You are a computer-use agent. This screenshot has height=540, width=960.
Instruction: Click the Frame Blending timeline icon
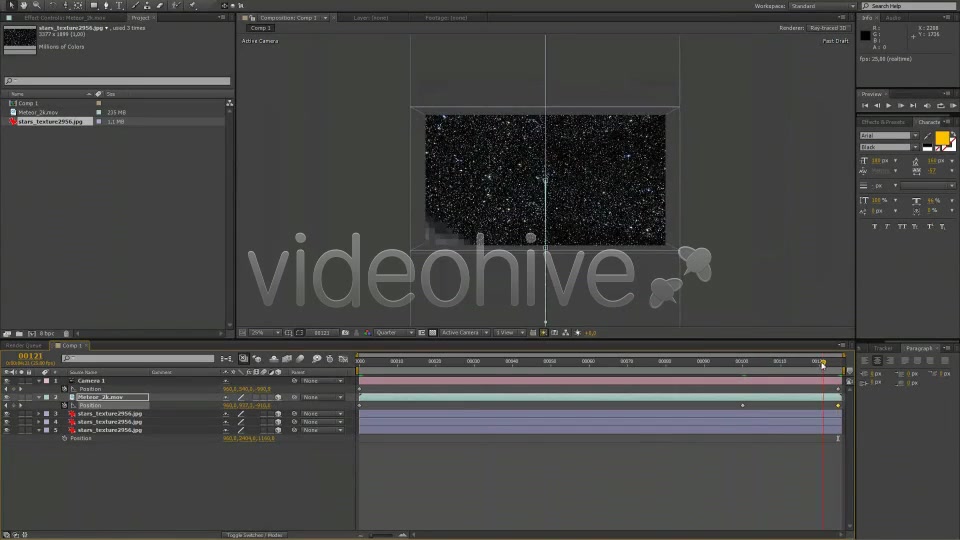[x=287, y=359]
